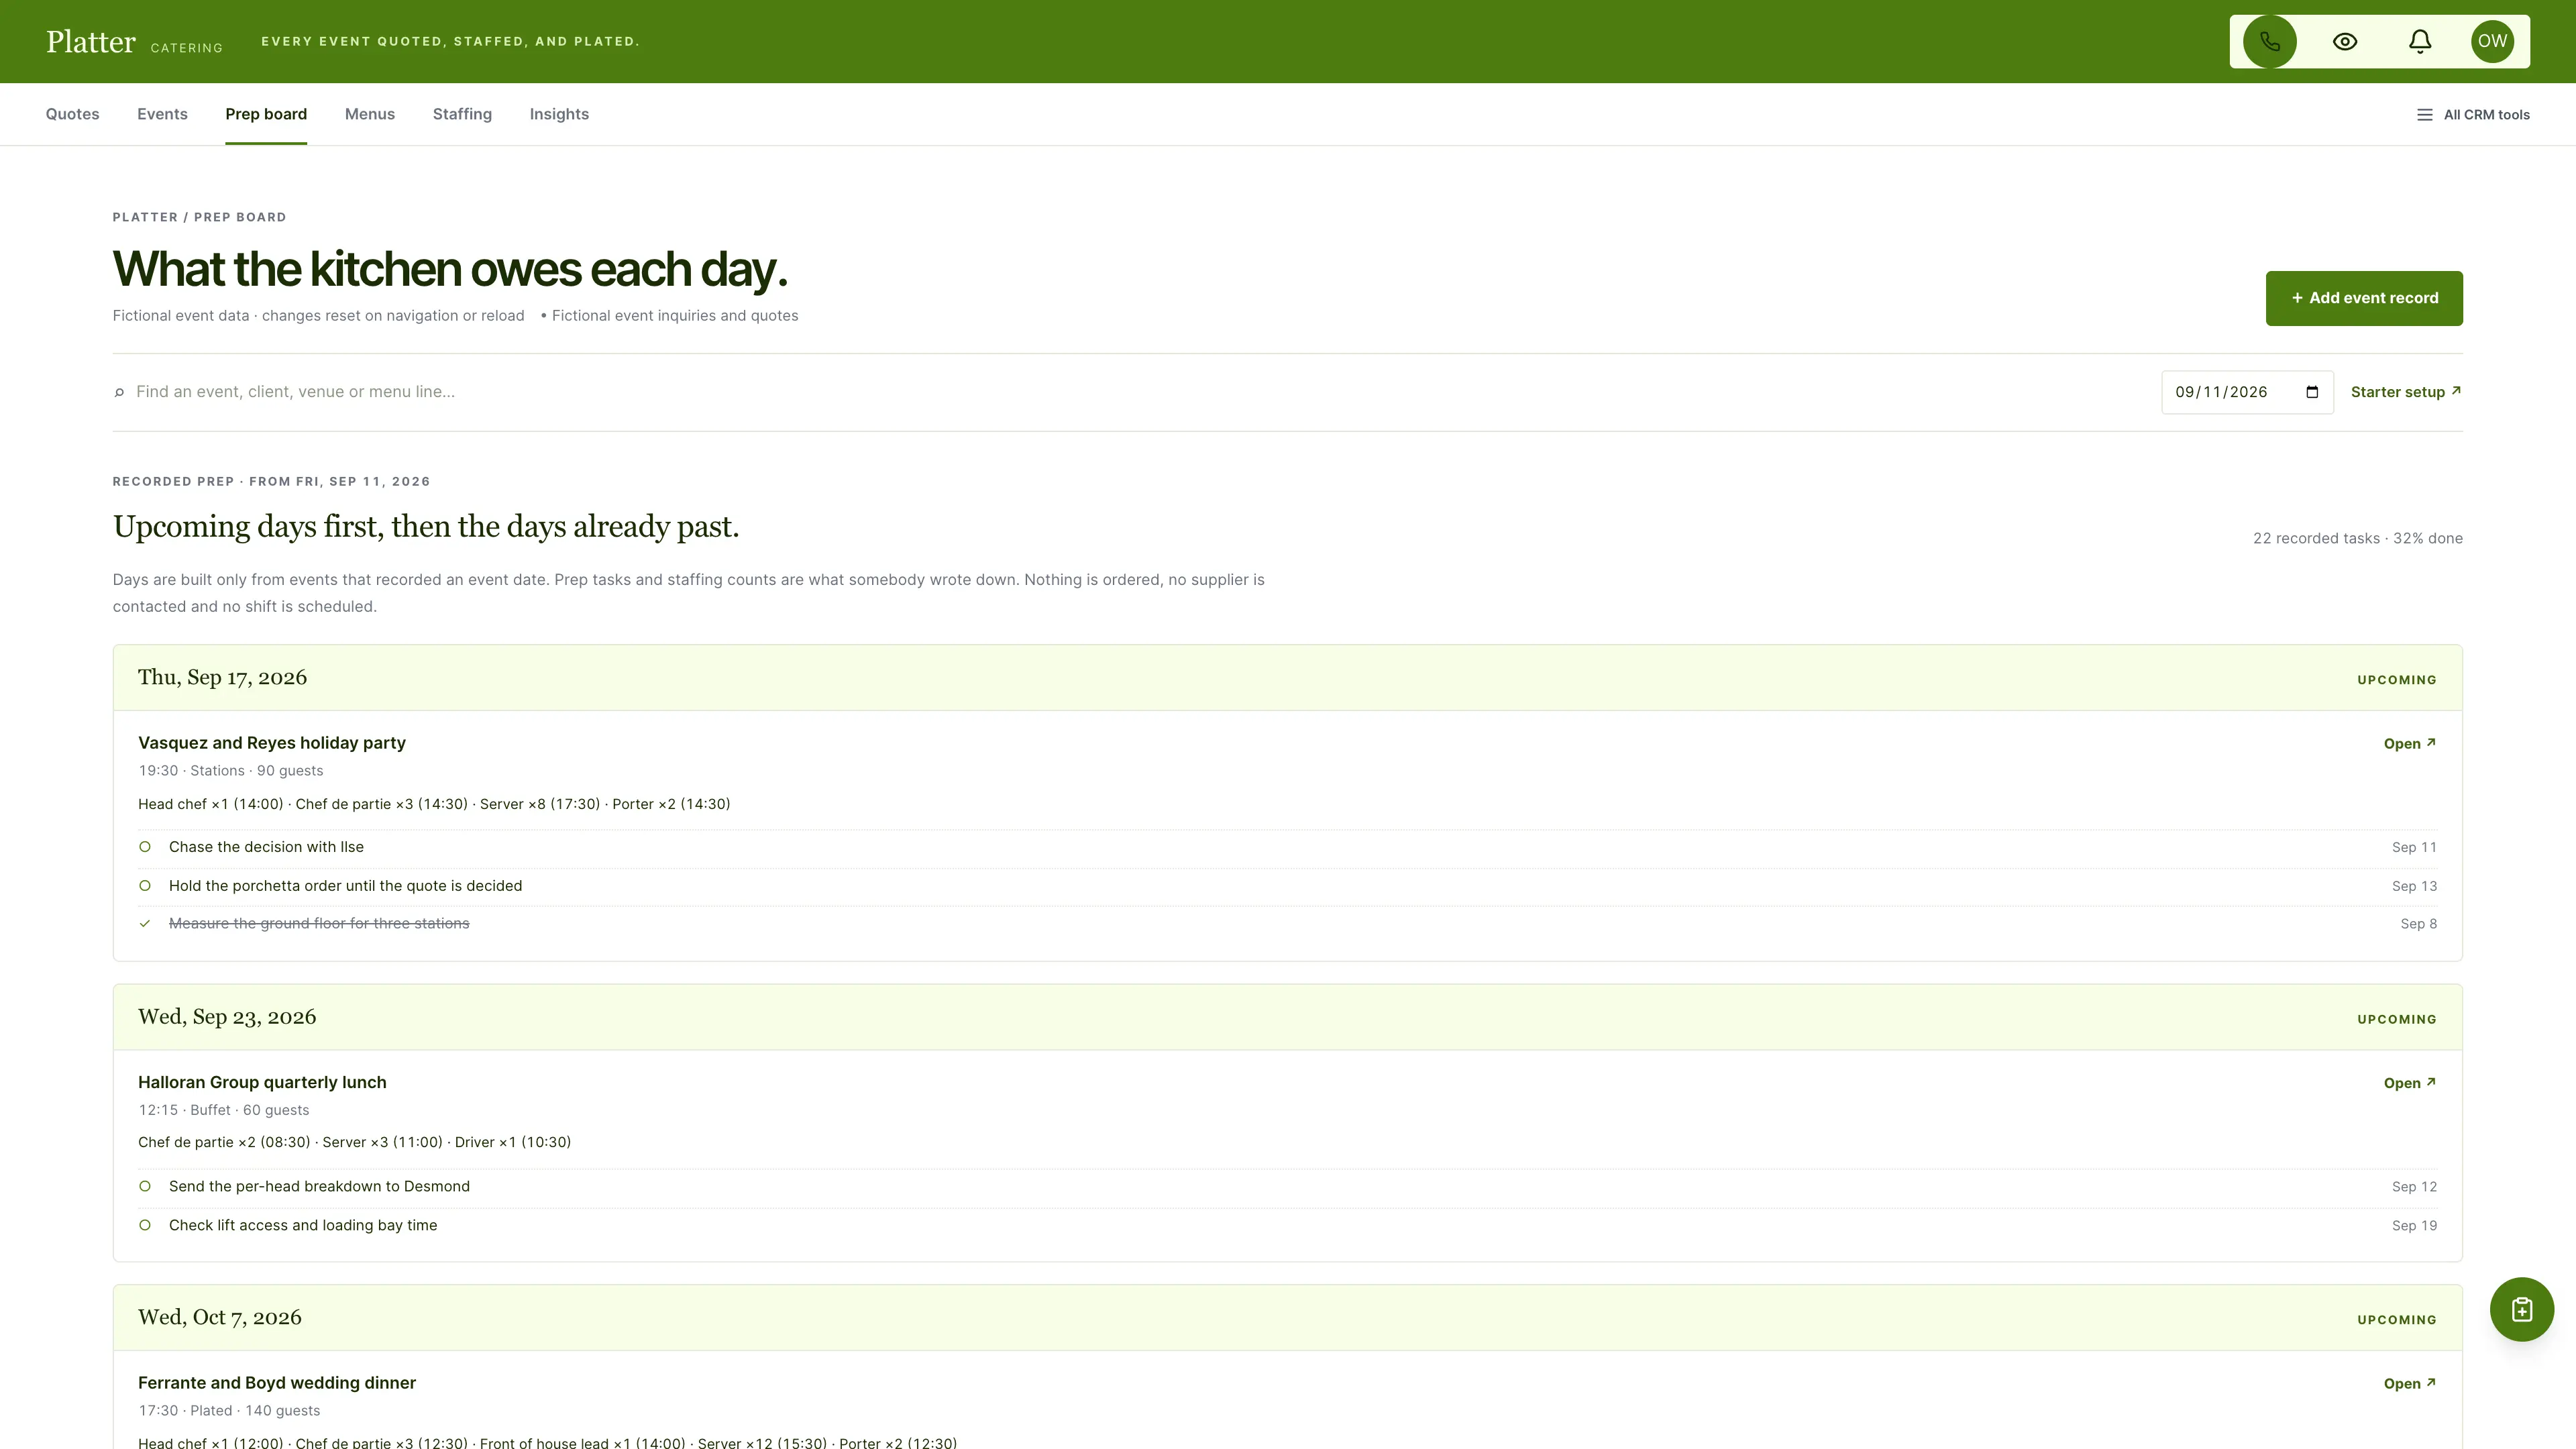Open Vasquez and Reyes holiday party event

click(2410, 744)
